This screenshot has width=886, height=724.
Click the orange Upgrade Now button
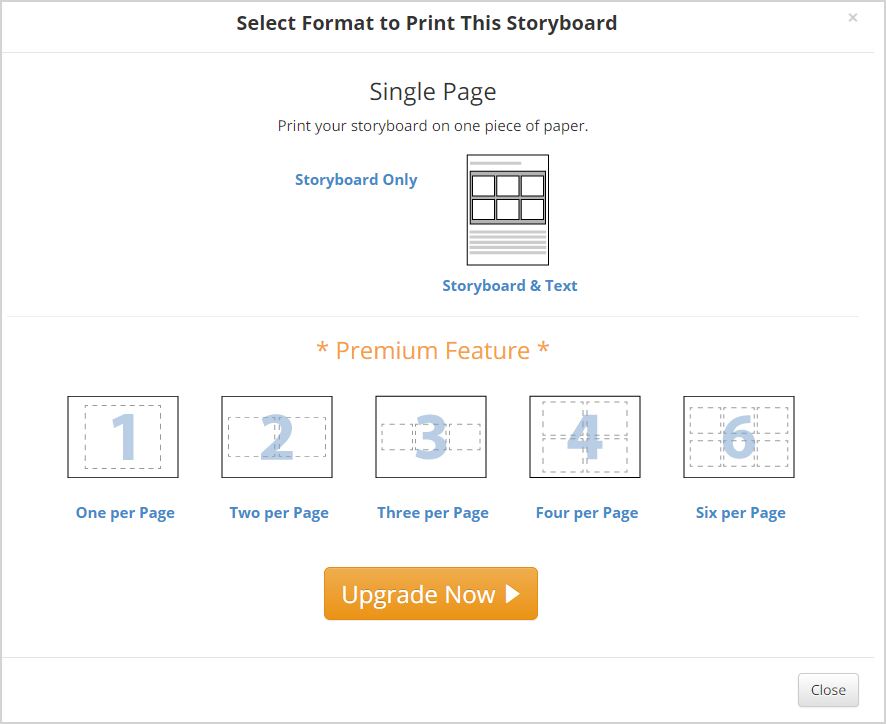point(431,593)
